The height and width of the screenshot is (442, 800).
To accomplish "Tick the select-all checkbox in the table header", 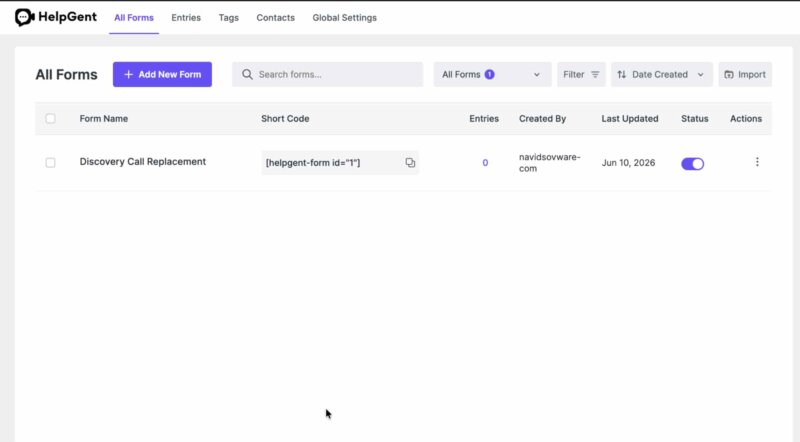I will pos(51,118).
